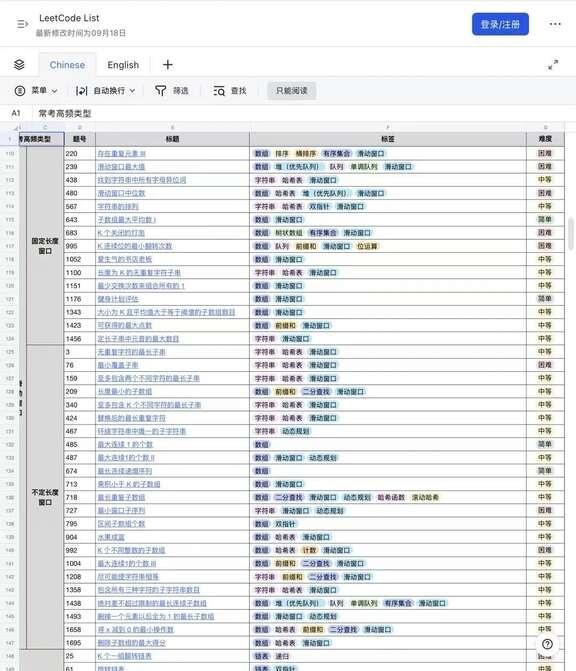576x671 pixels.
Task: Switch to the English tab
Action: pyautogui.click(x=123, y=65)
